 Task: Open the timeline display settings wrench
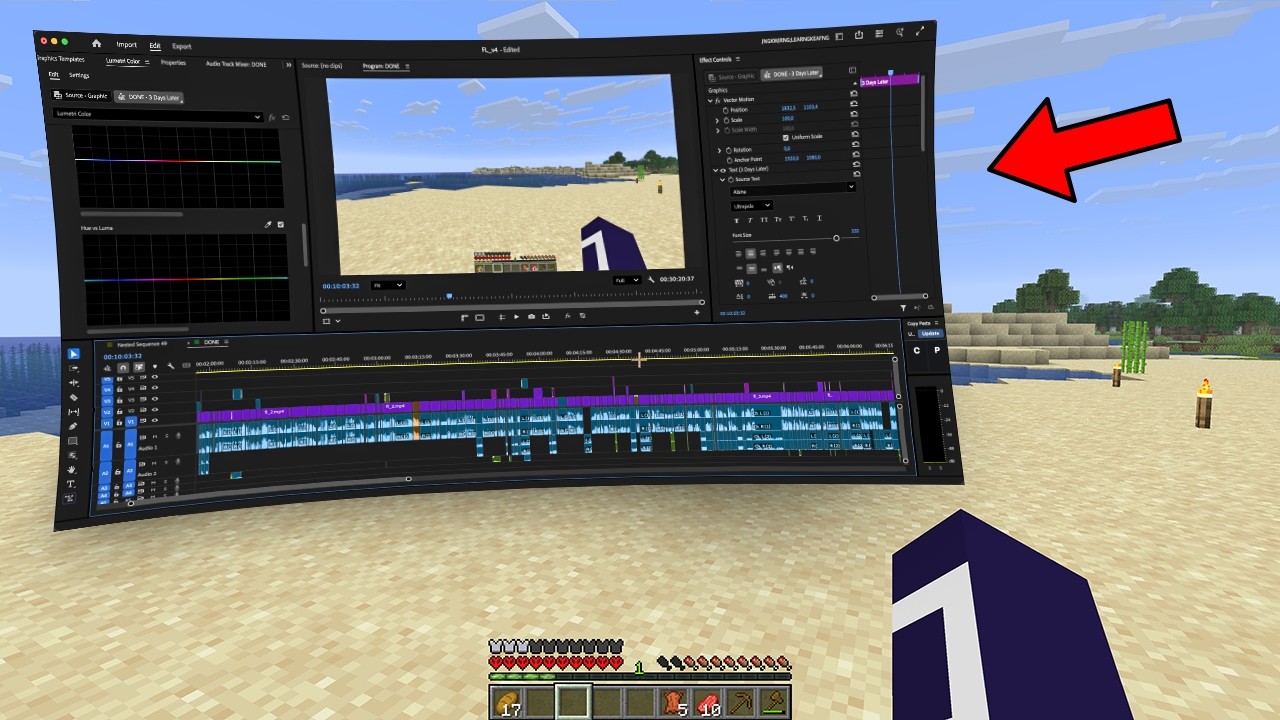pyautogui.click(x=171, y=367)
